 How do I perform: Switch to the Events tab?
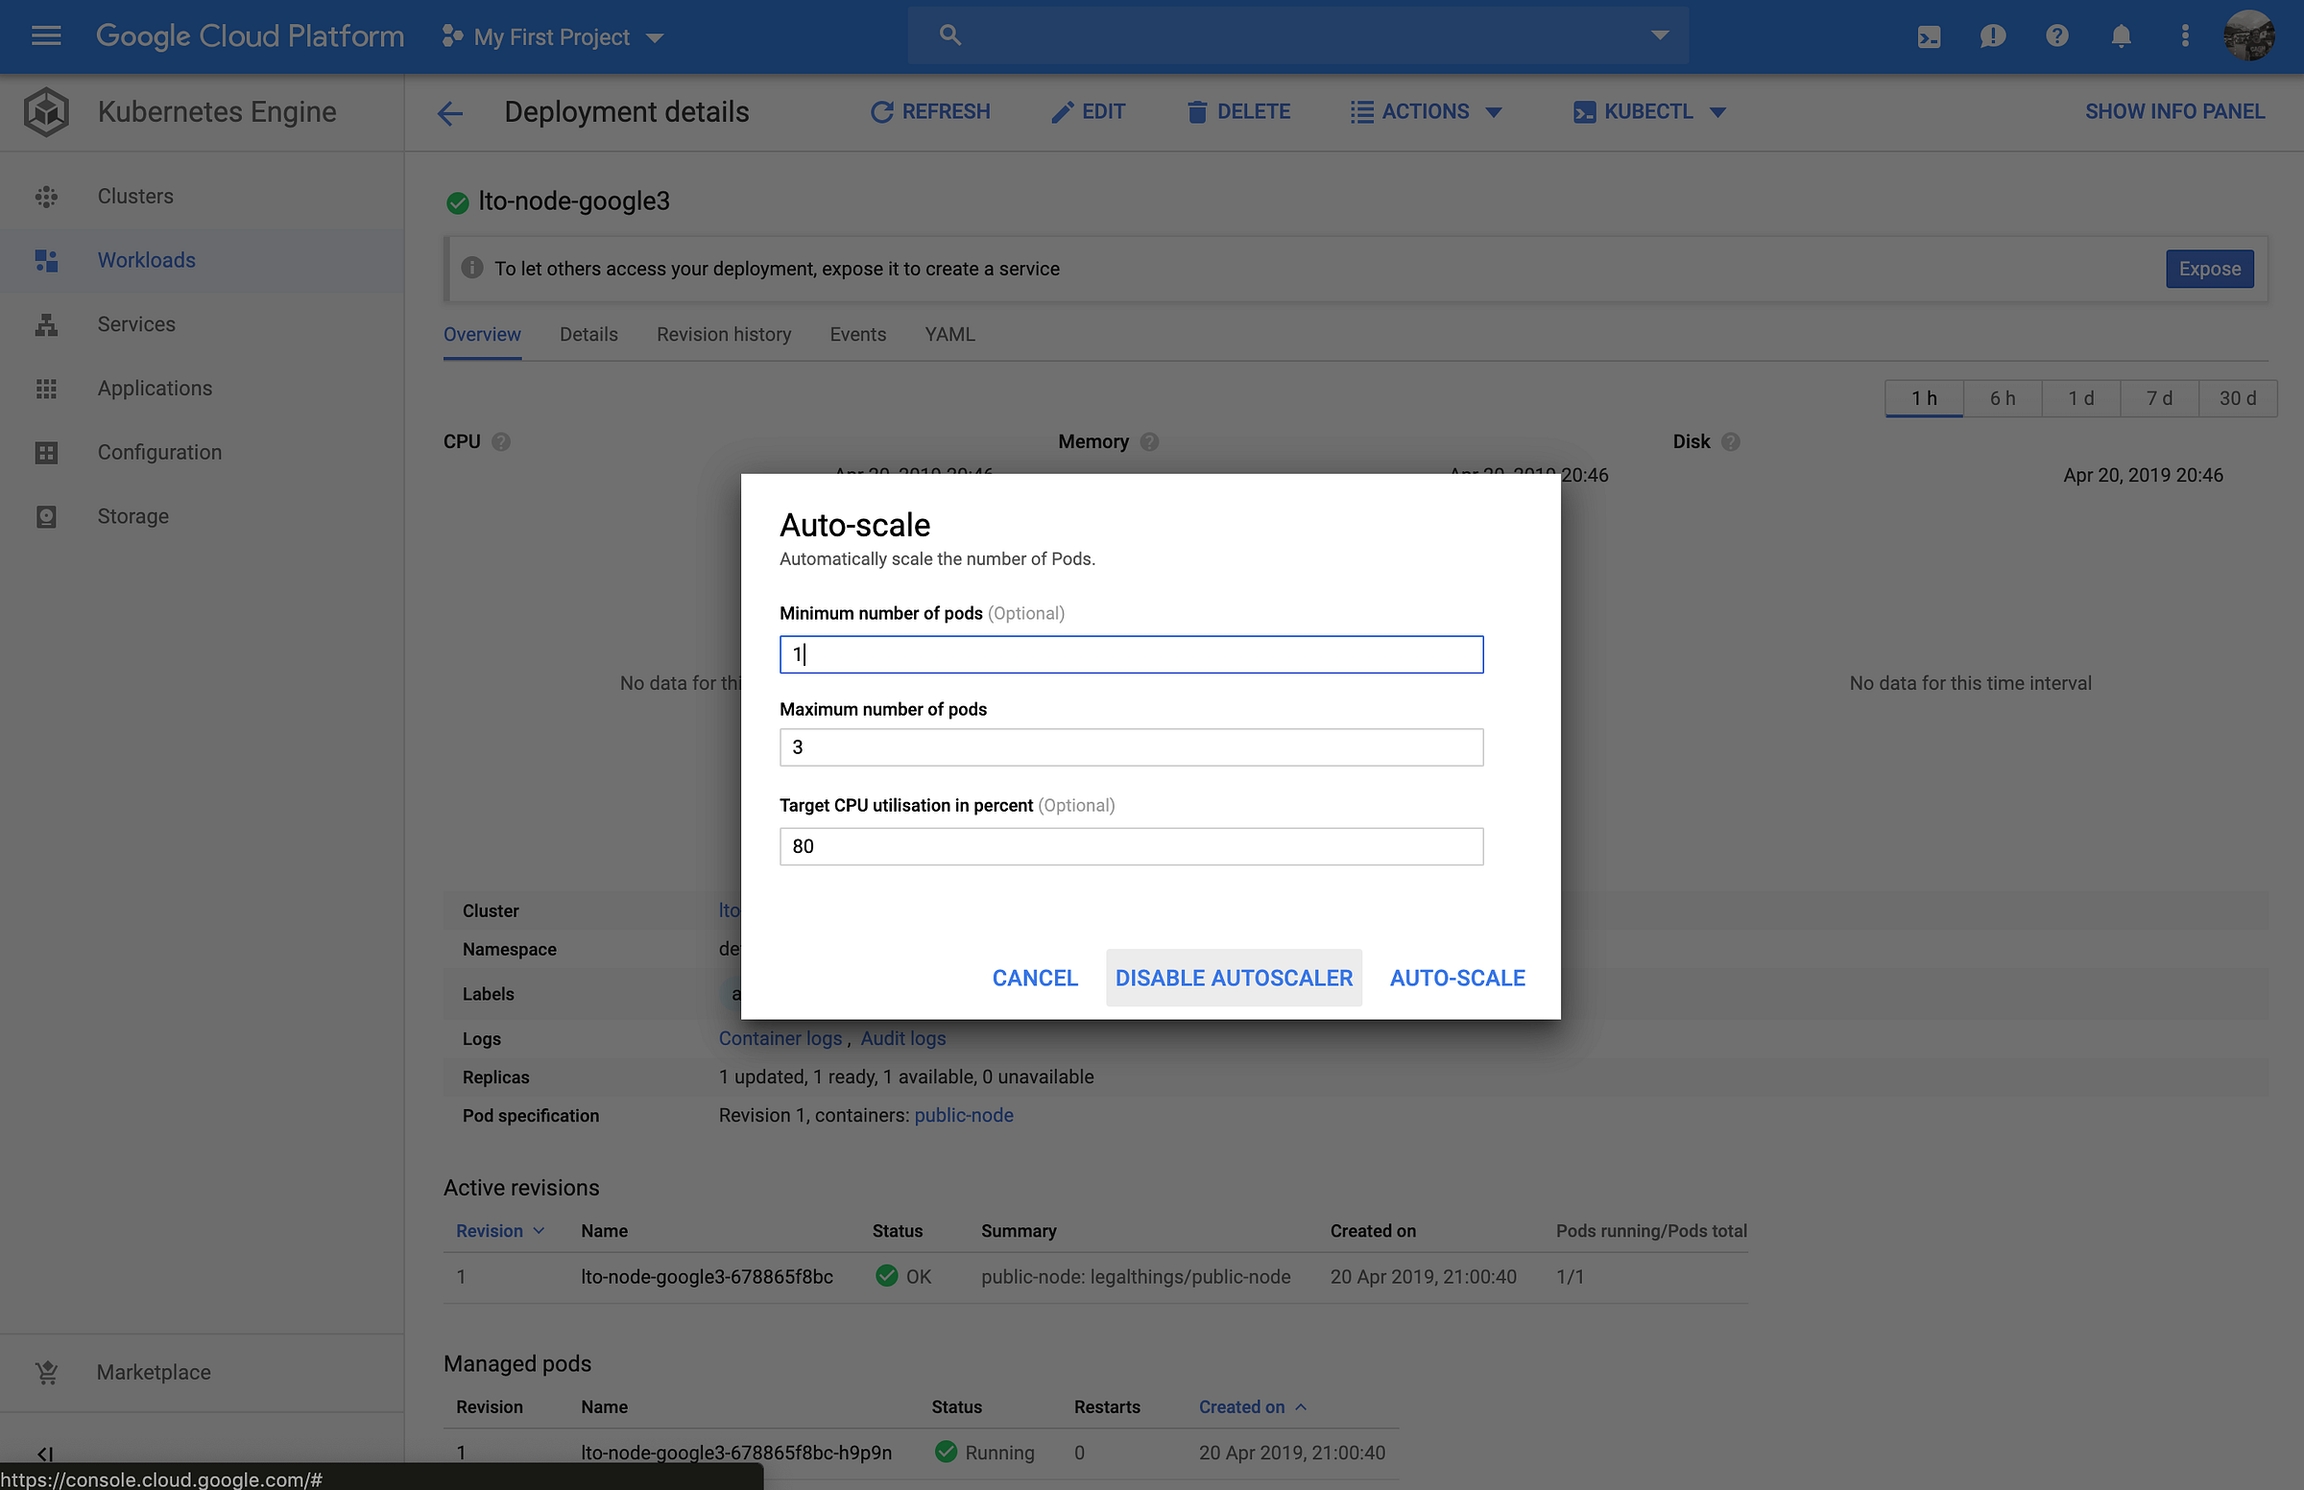click(857, 334)
